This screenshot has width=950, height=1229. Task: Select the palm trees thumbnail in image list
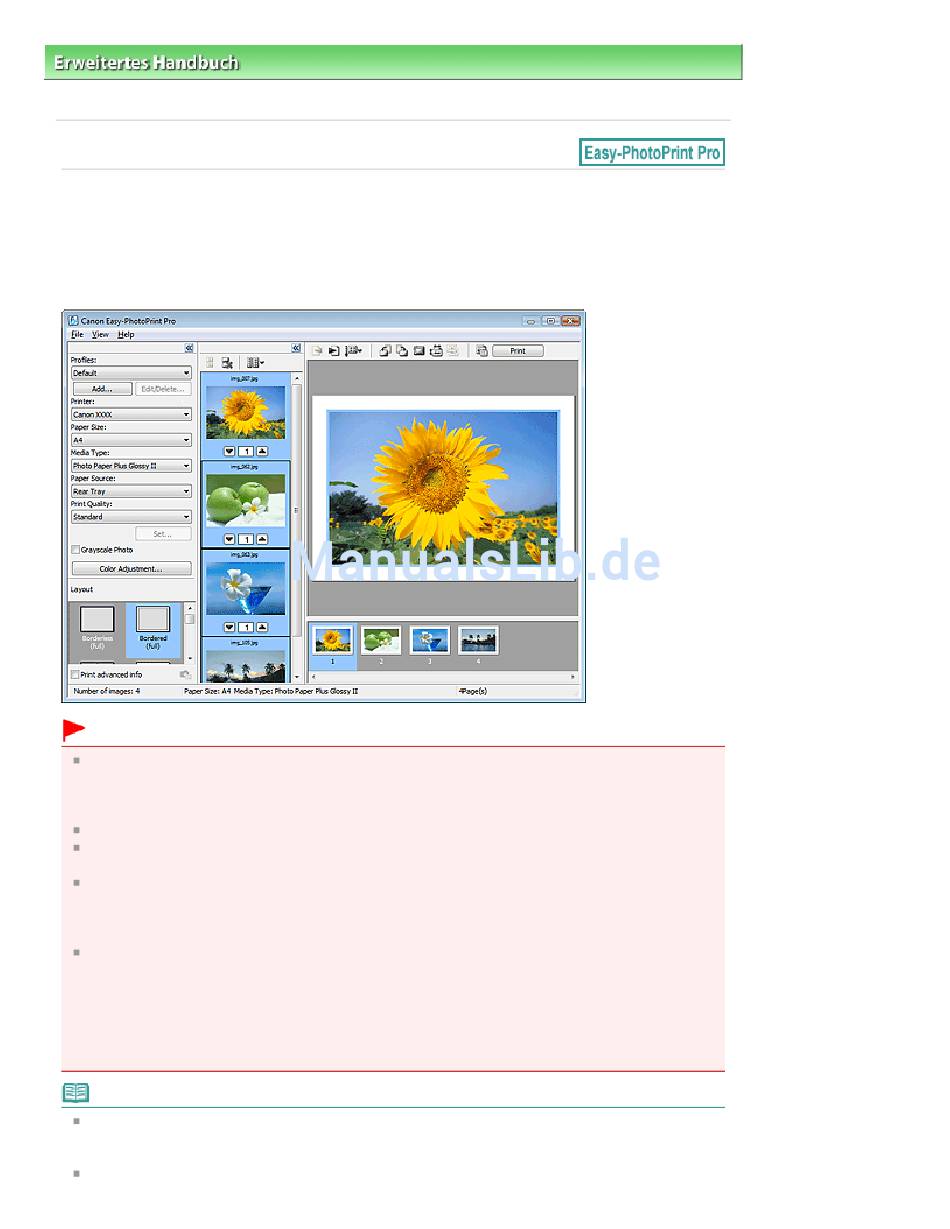tap(245, 666)
